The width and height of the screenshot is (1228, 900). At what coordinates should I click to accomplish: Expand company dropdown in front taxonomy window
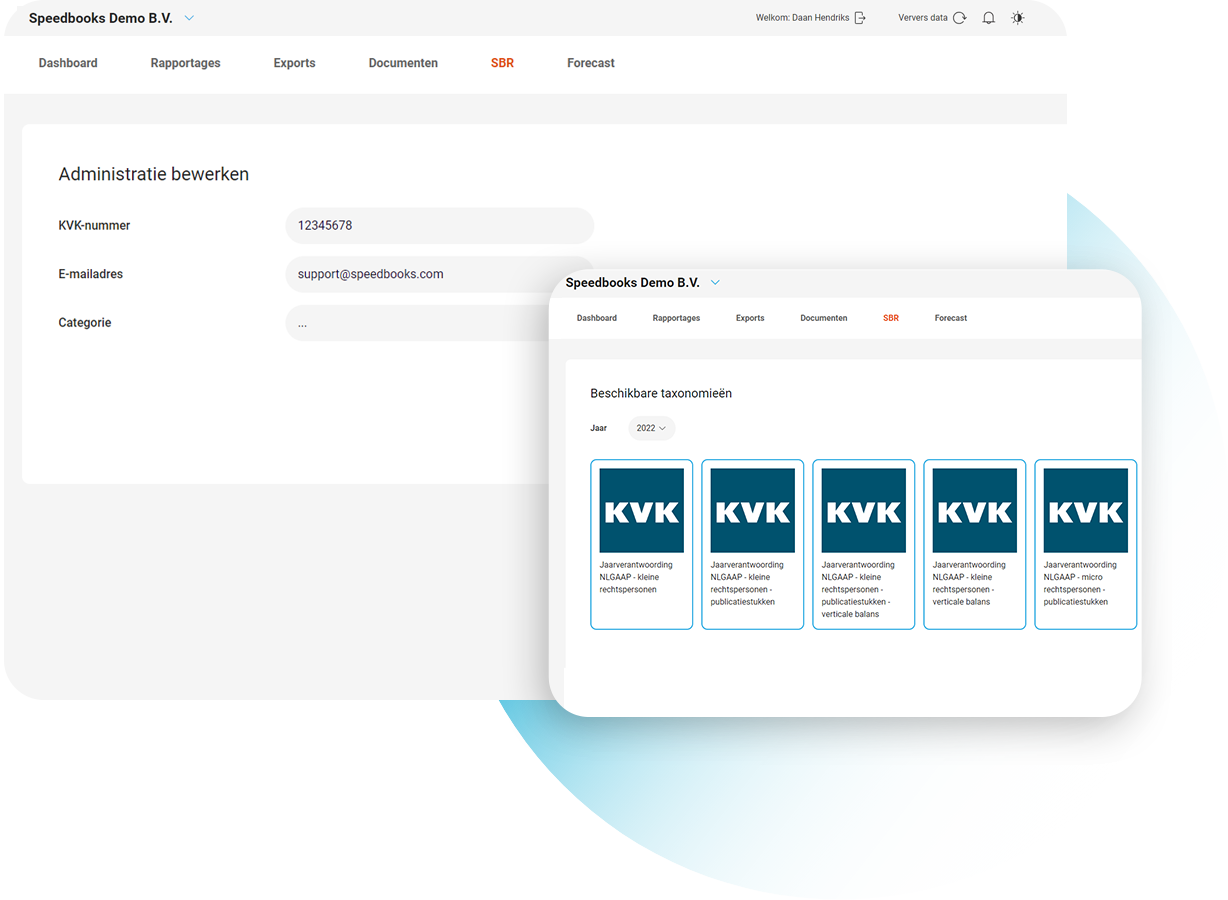[x=715, y=283]
